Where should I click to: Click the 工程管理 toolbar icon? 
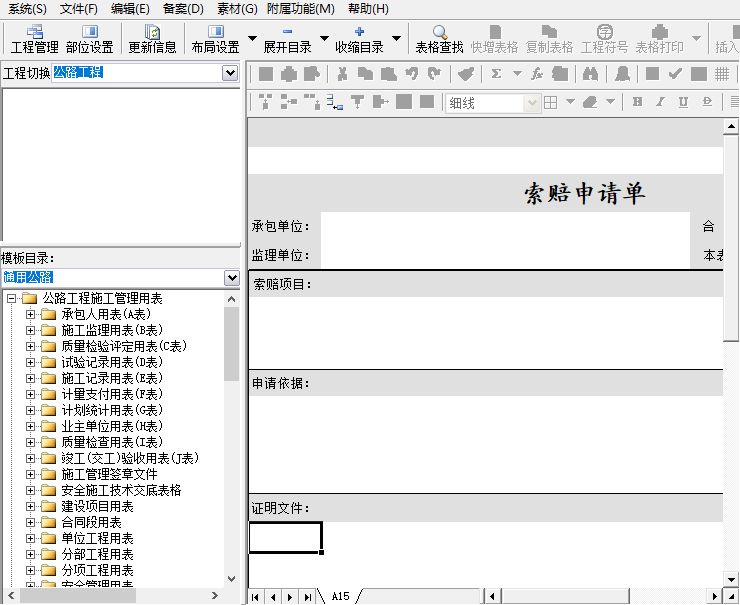[34, 39]
